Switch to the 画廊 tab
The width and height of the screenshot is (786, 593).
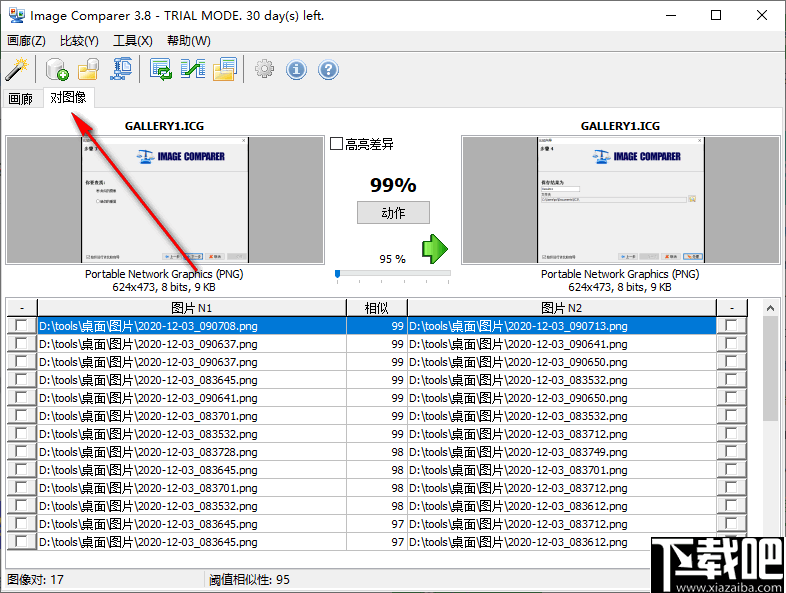click(21, 99)
